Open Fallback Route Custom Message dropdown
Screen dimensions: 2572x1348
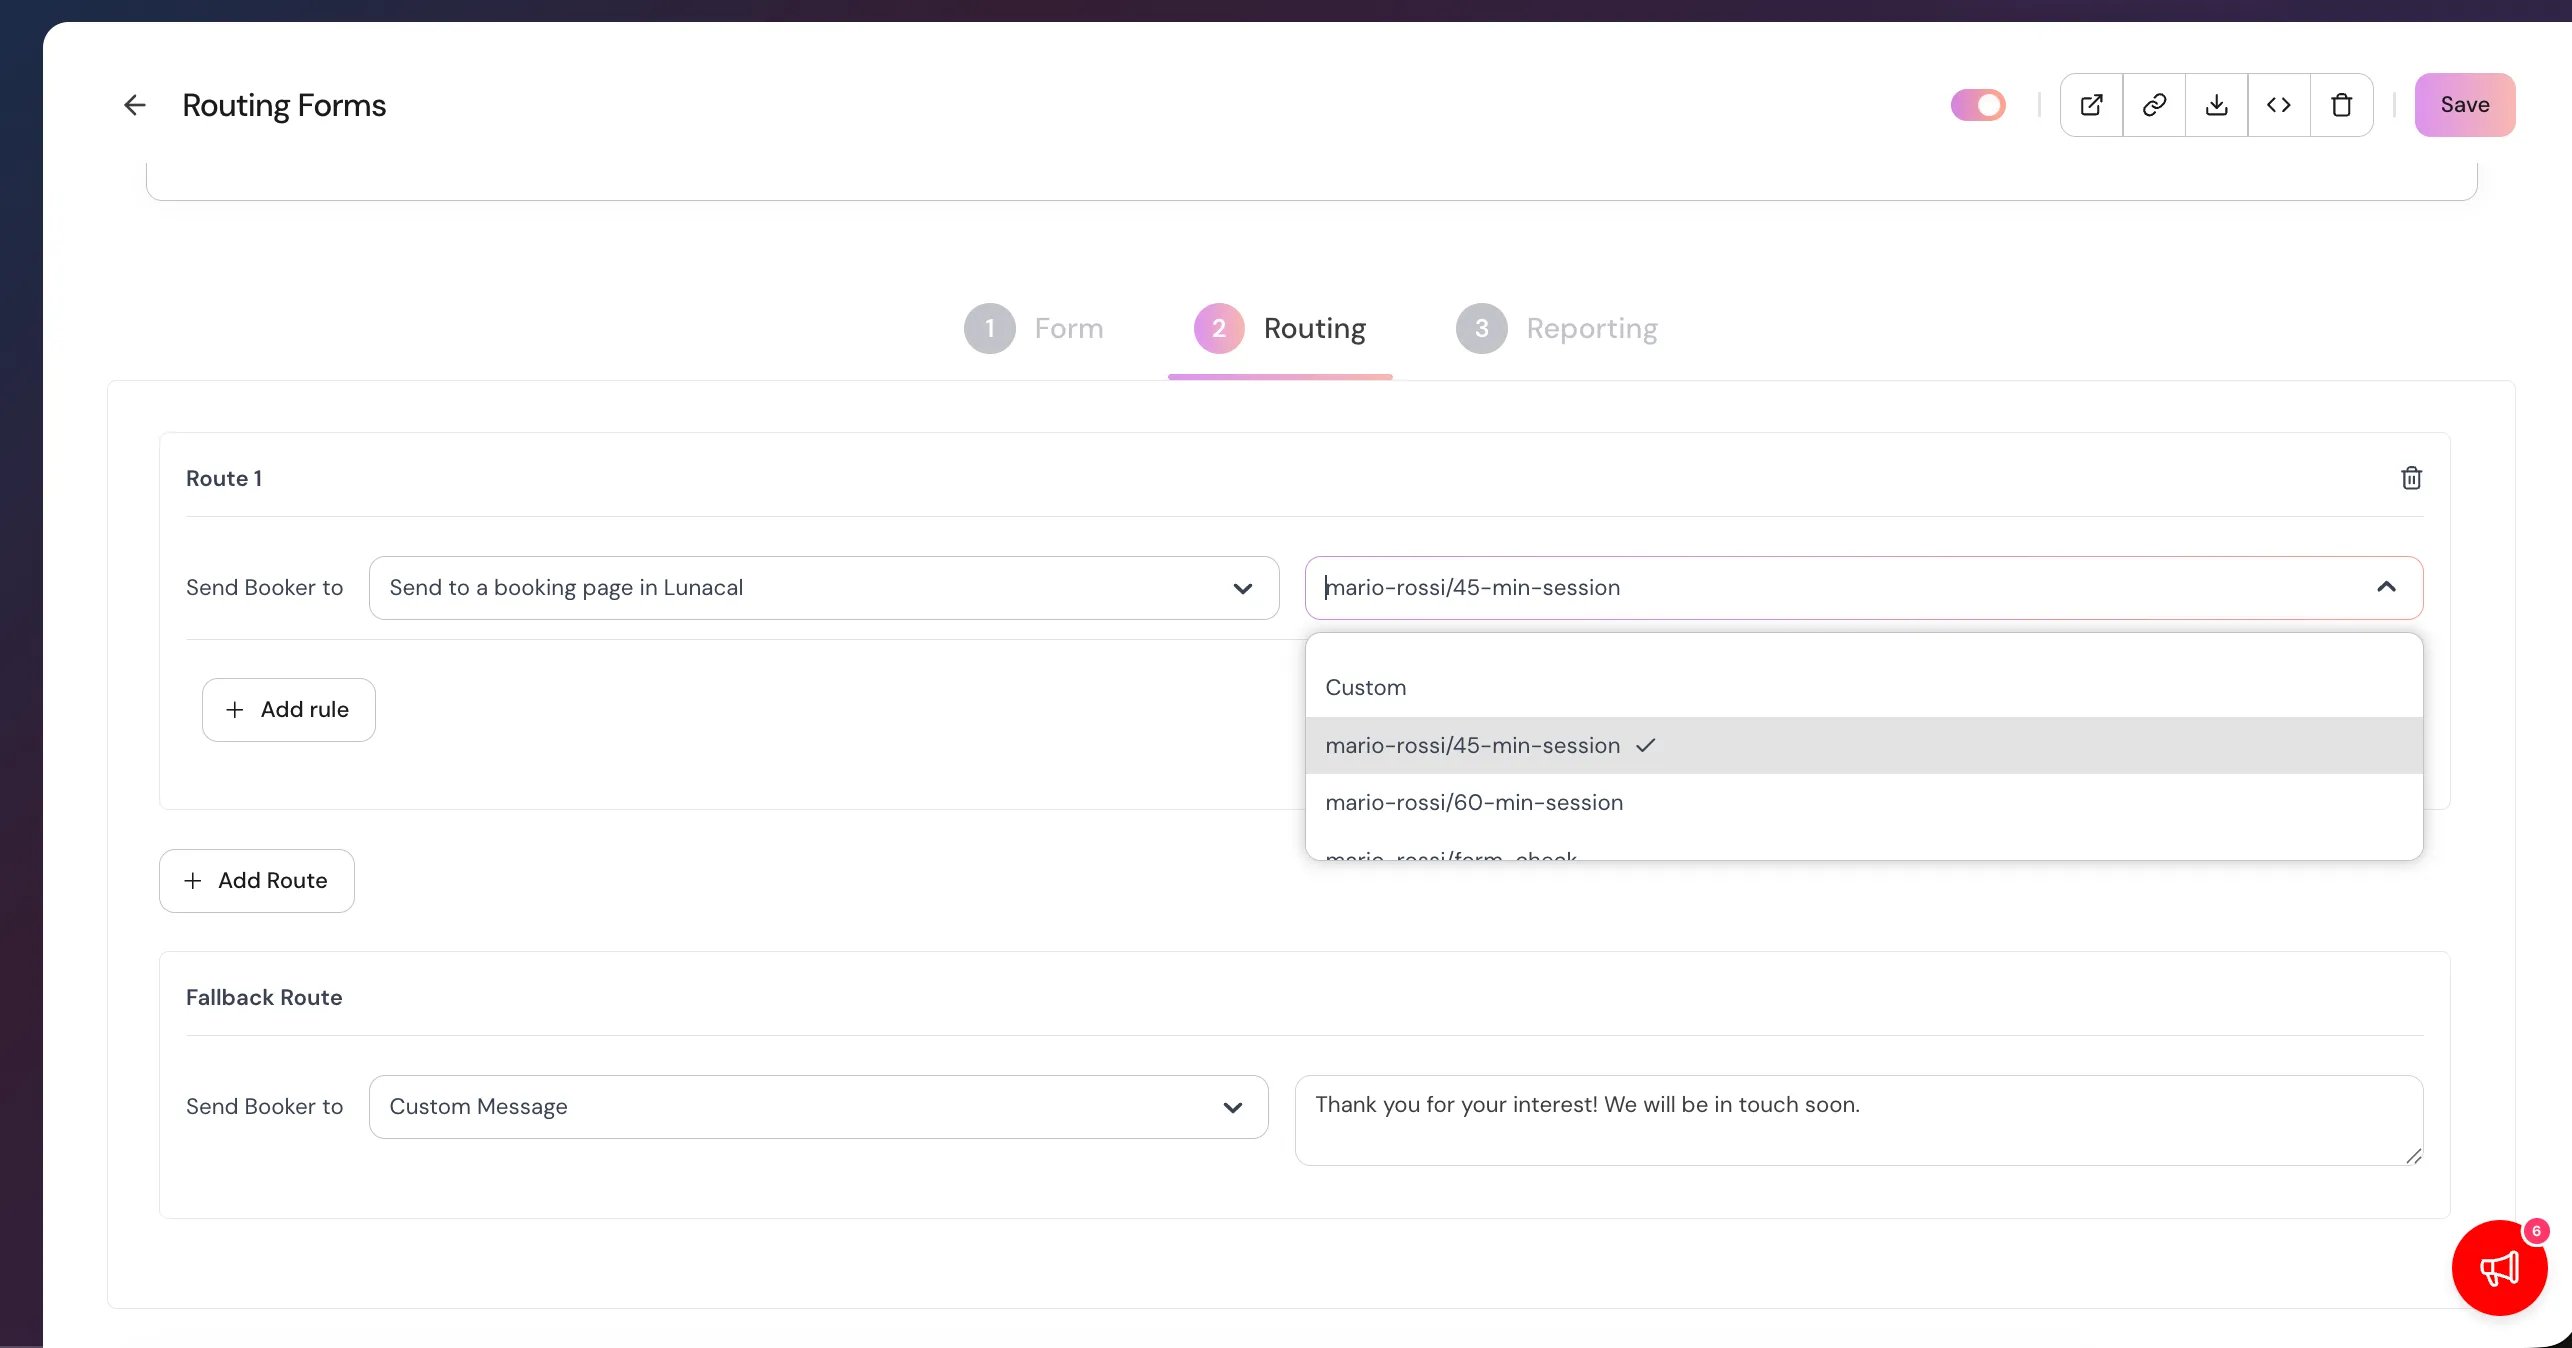(x=818, y=1107)
